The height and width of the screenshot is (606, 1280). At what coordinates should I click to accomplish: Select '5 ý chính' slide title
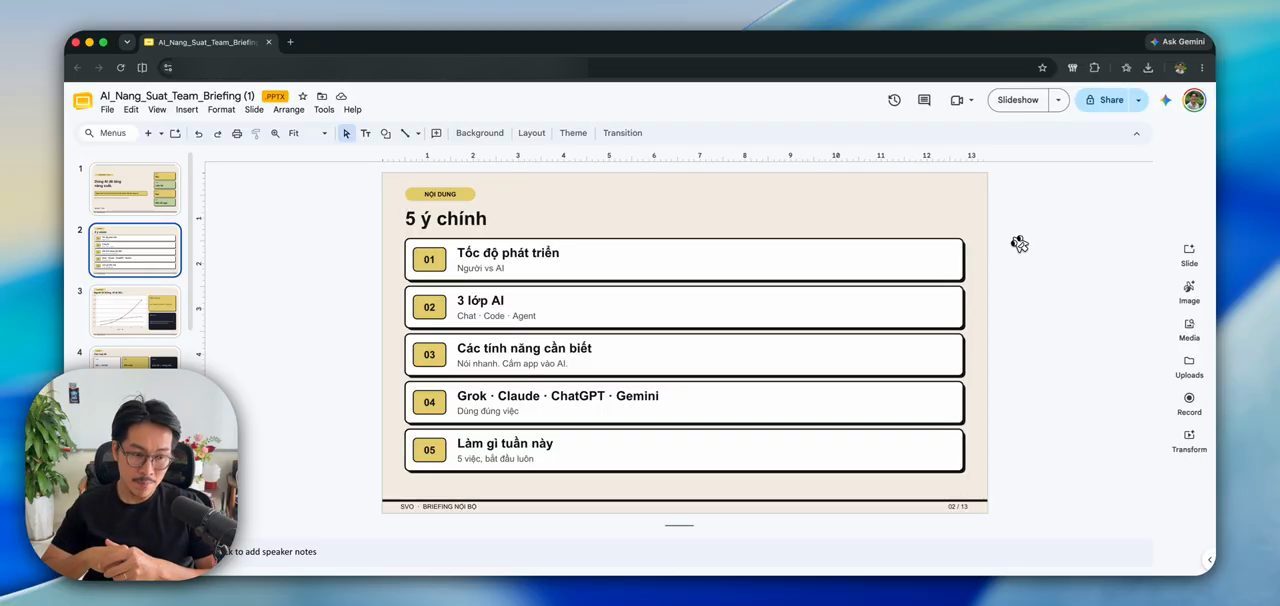tap(446, 219)
